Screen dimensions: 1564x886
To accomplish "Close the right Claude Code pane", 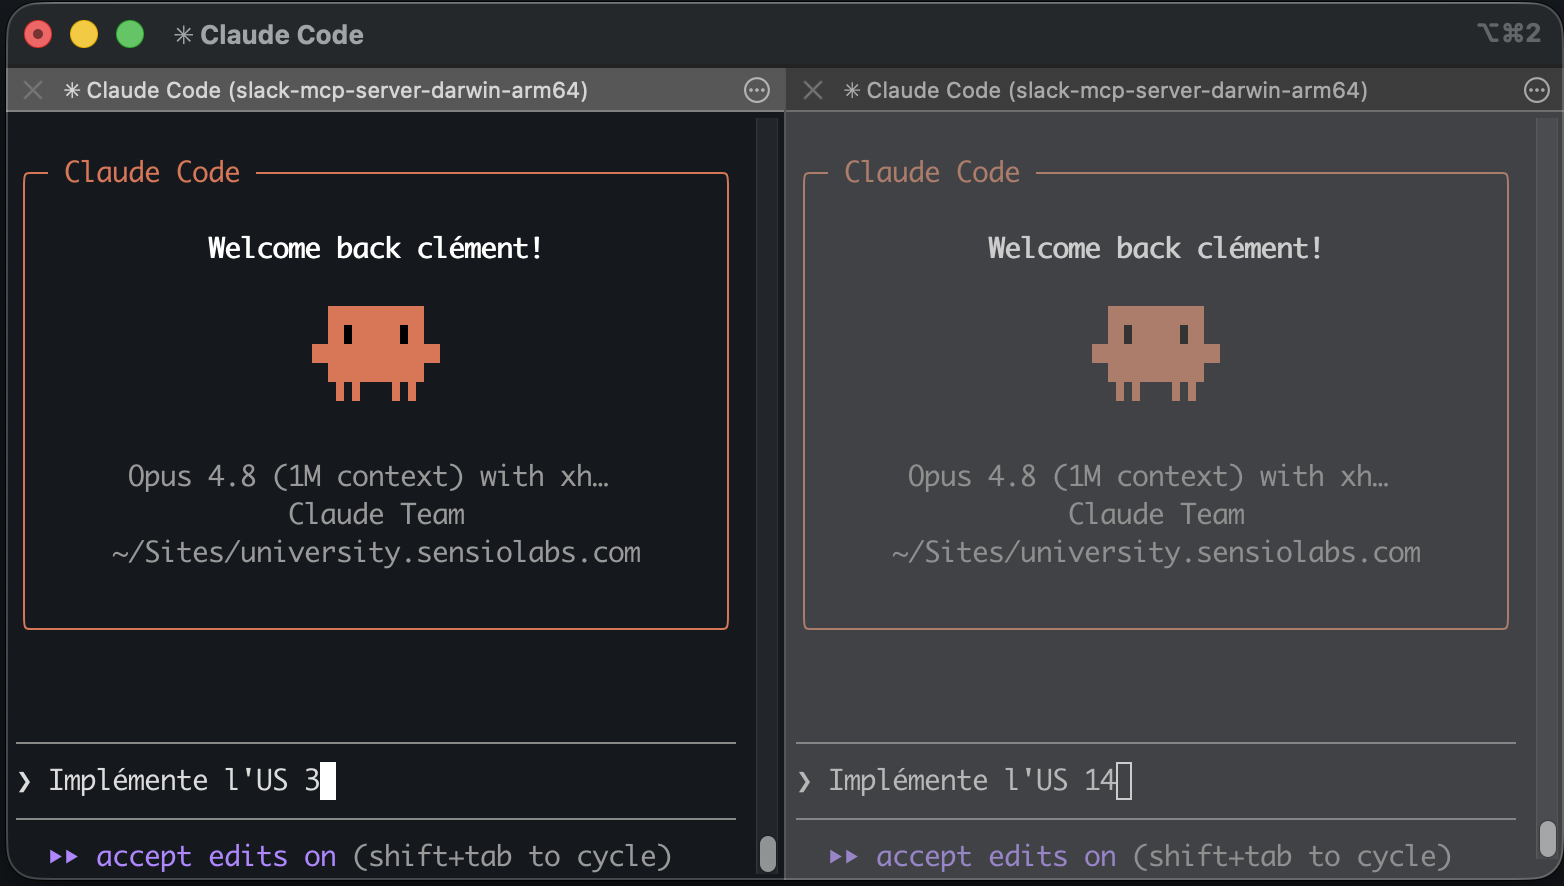I will point(813,90).
